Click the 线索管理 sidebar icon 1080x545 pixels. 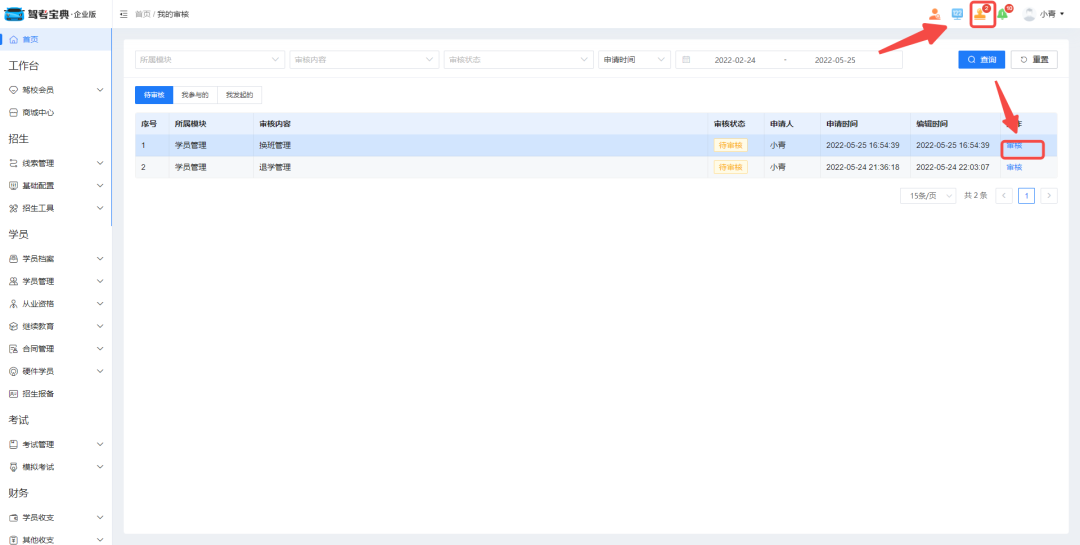click(13, 163)
